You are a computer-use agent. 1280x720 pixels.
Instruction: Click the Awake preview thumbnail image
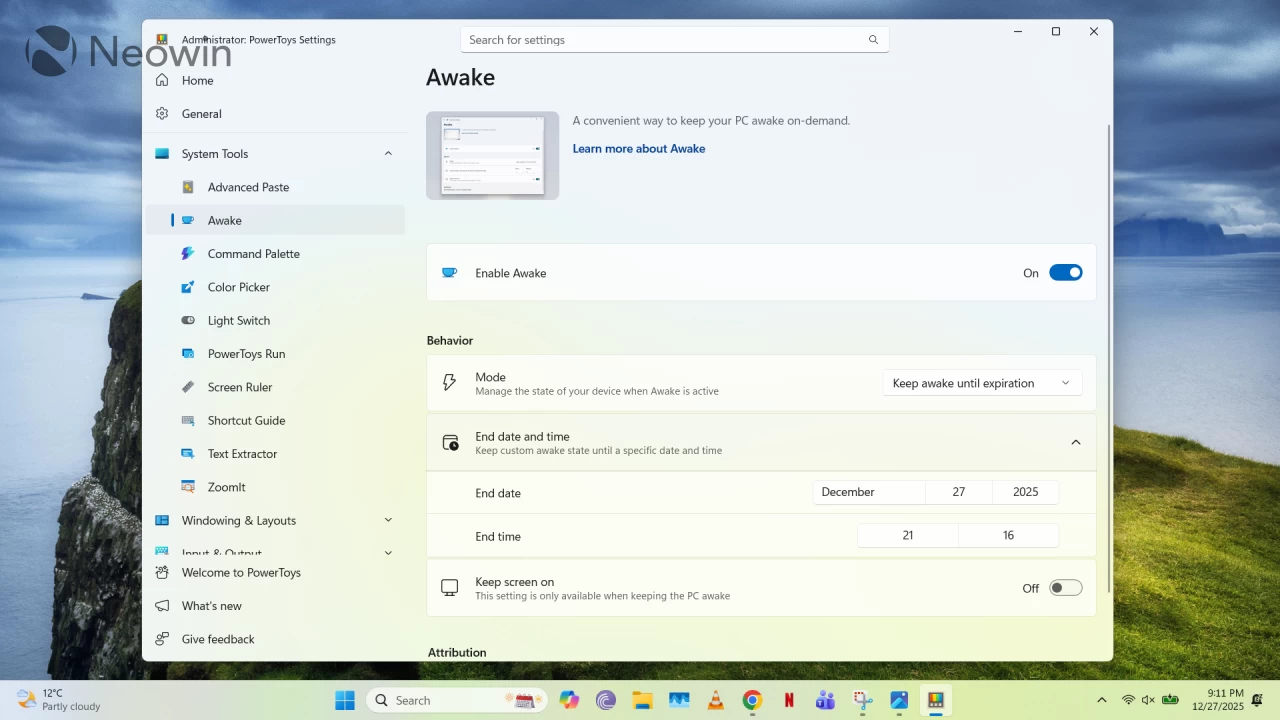pos(492,155)
